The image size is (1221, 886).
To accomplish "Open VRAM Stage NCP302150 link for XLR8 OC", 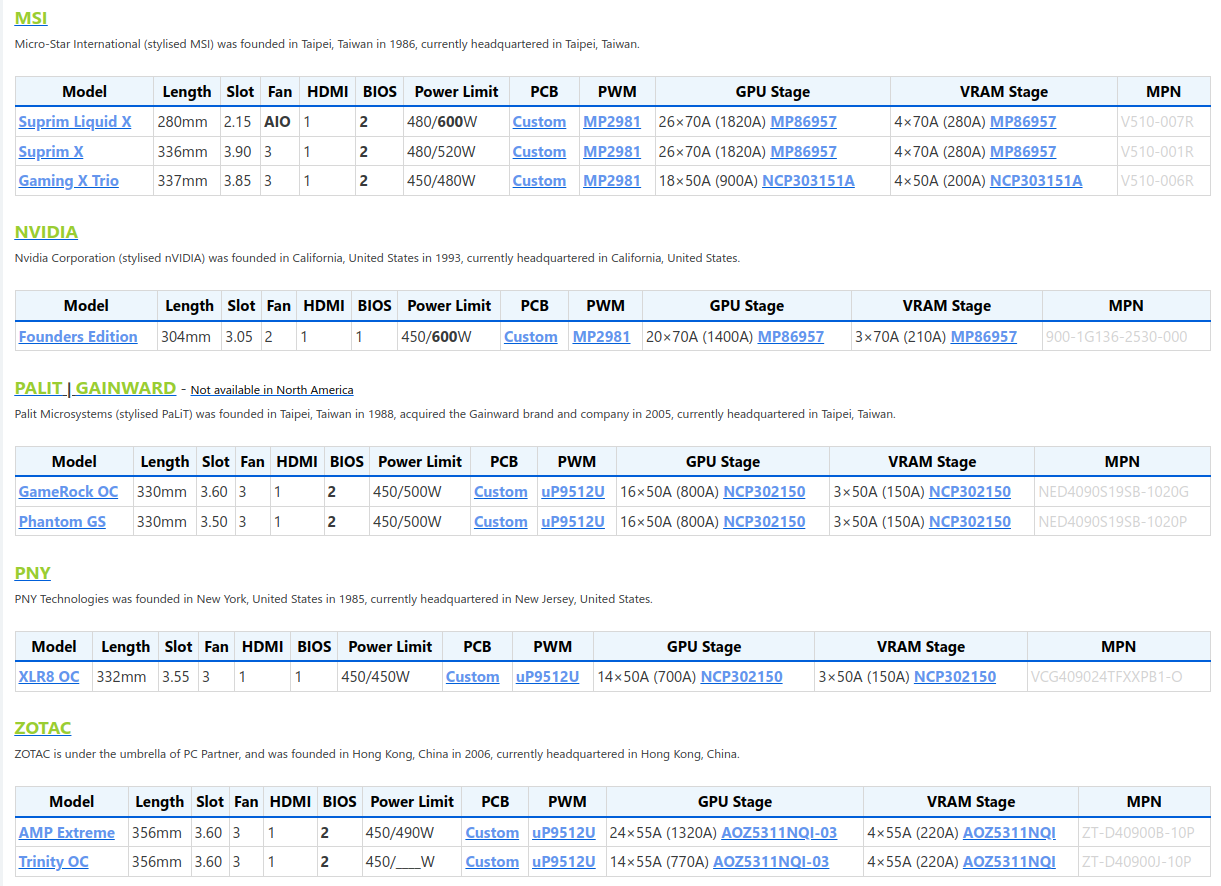I will tap(955, 677).
